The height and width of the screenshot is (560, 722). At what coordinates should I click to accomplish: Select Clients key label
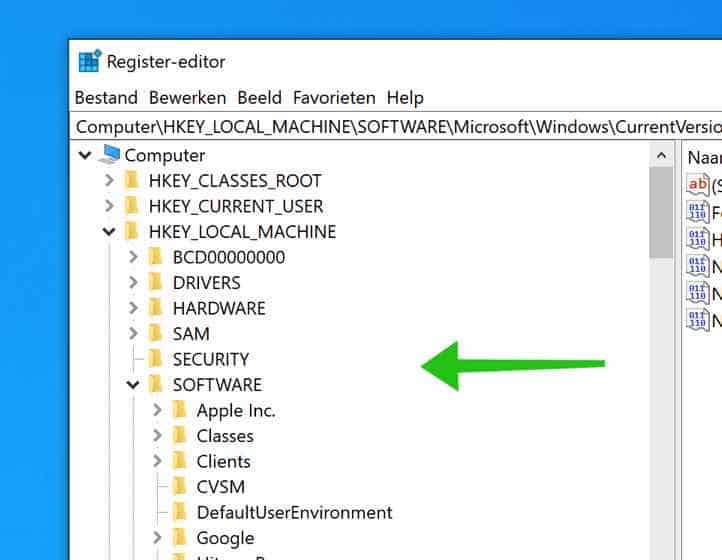coord(223,461)
